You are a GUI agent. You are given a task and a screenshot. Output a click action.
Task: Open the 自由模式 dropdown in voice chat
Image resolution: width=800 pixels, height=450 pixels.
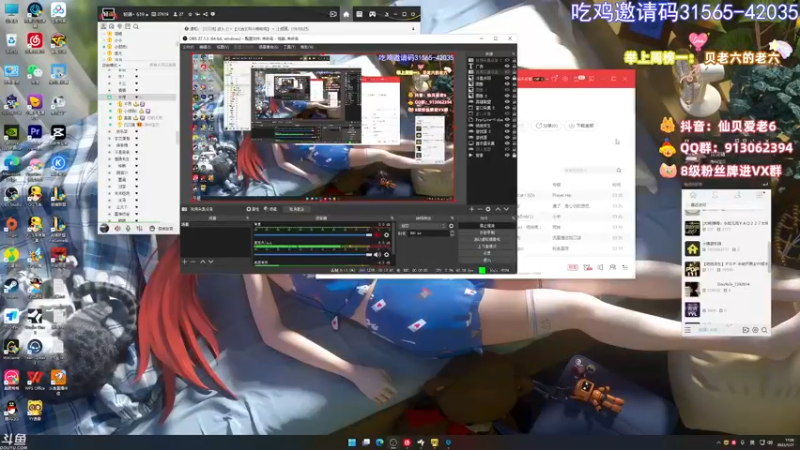[x=110, y=65]
